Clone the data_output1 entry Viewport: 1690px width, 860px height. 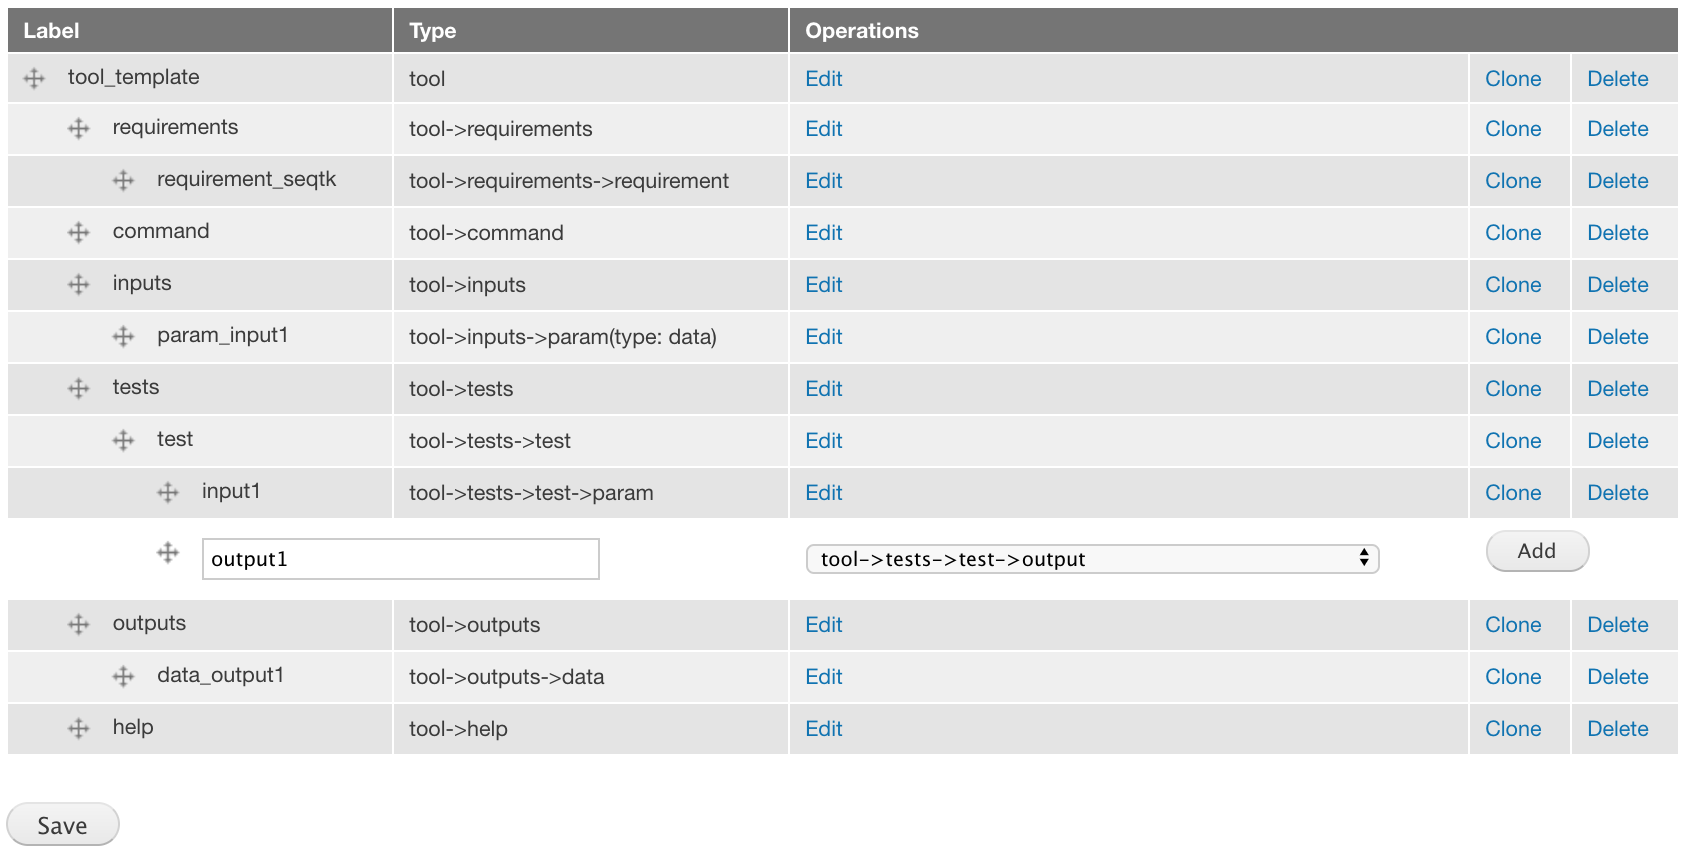pos(1513,677)
